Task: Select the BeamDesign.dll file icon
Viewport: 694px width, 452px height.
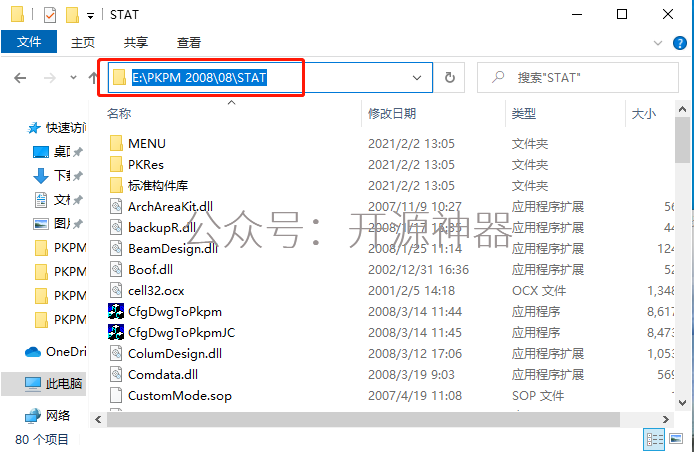Action: pos(116,248)
